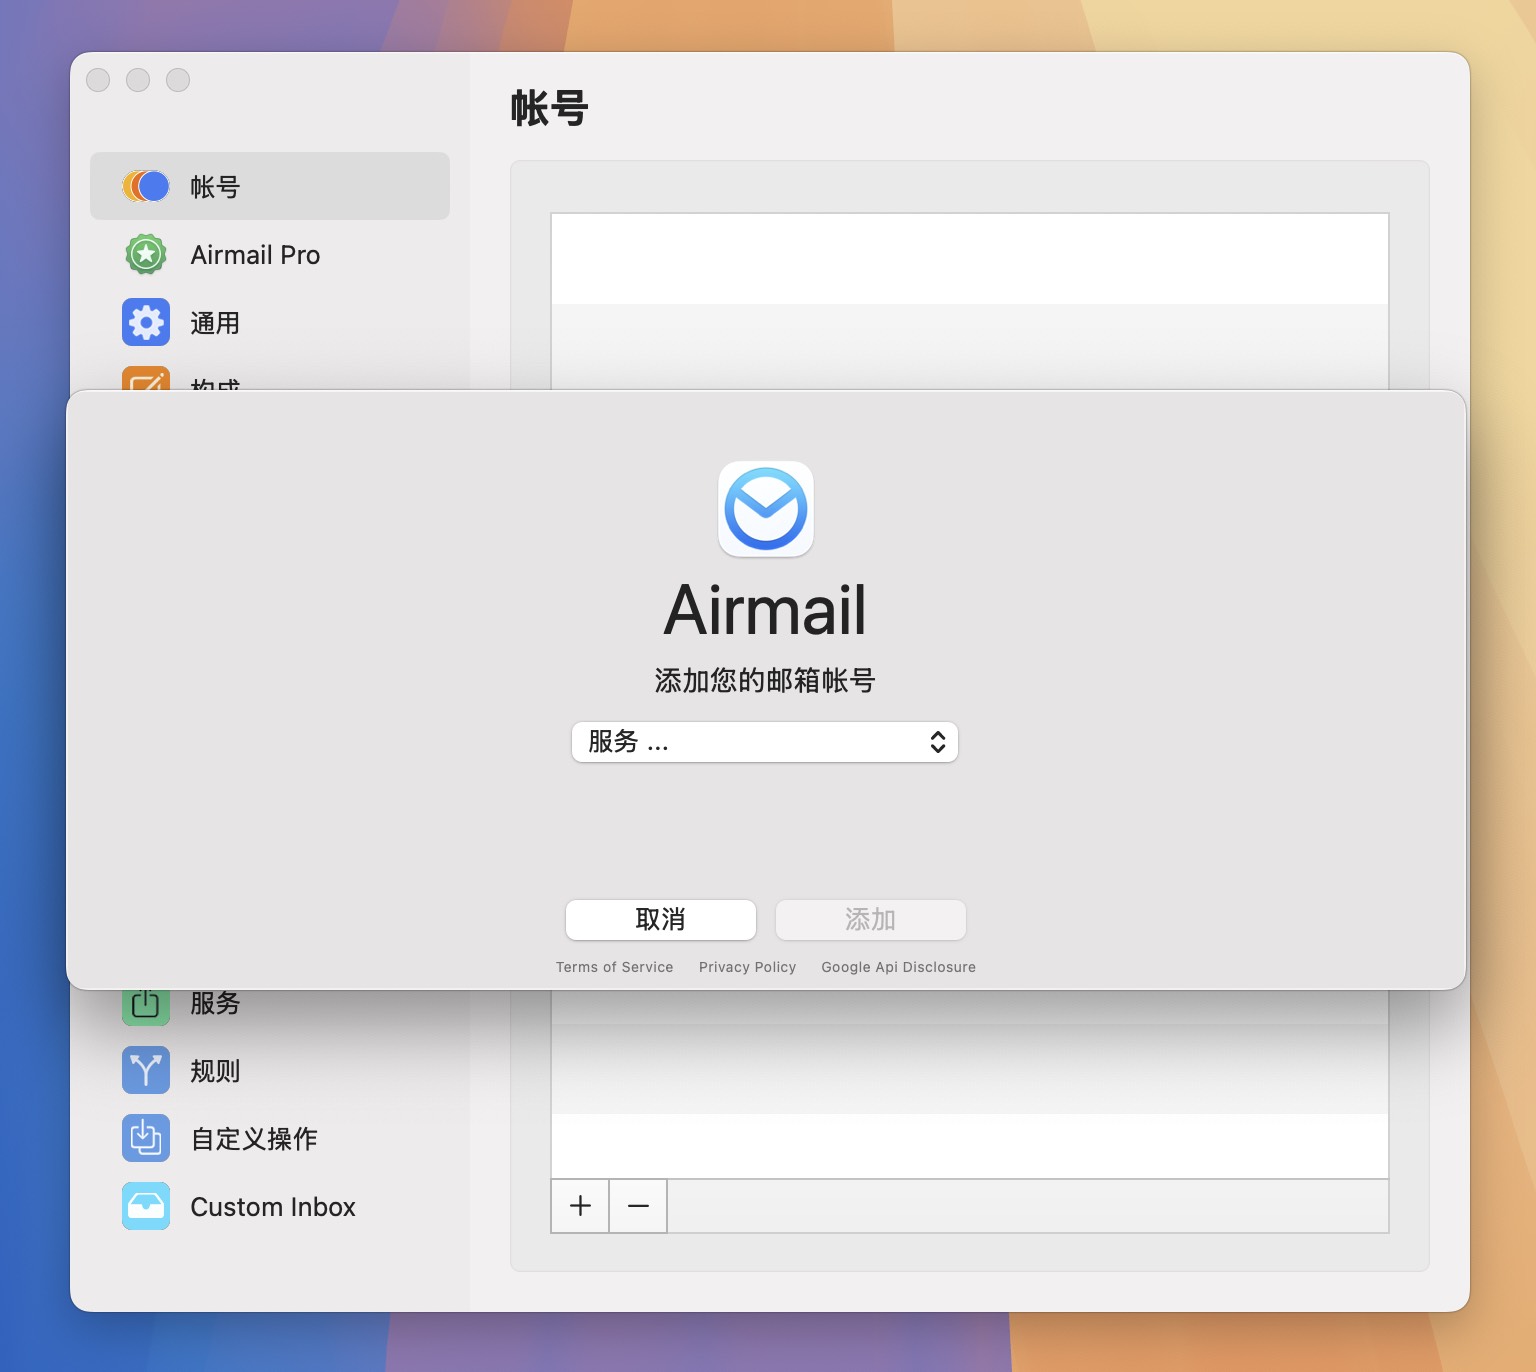
Task: Open the Google Api Disclosure link
Action: click(897, 966)
